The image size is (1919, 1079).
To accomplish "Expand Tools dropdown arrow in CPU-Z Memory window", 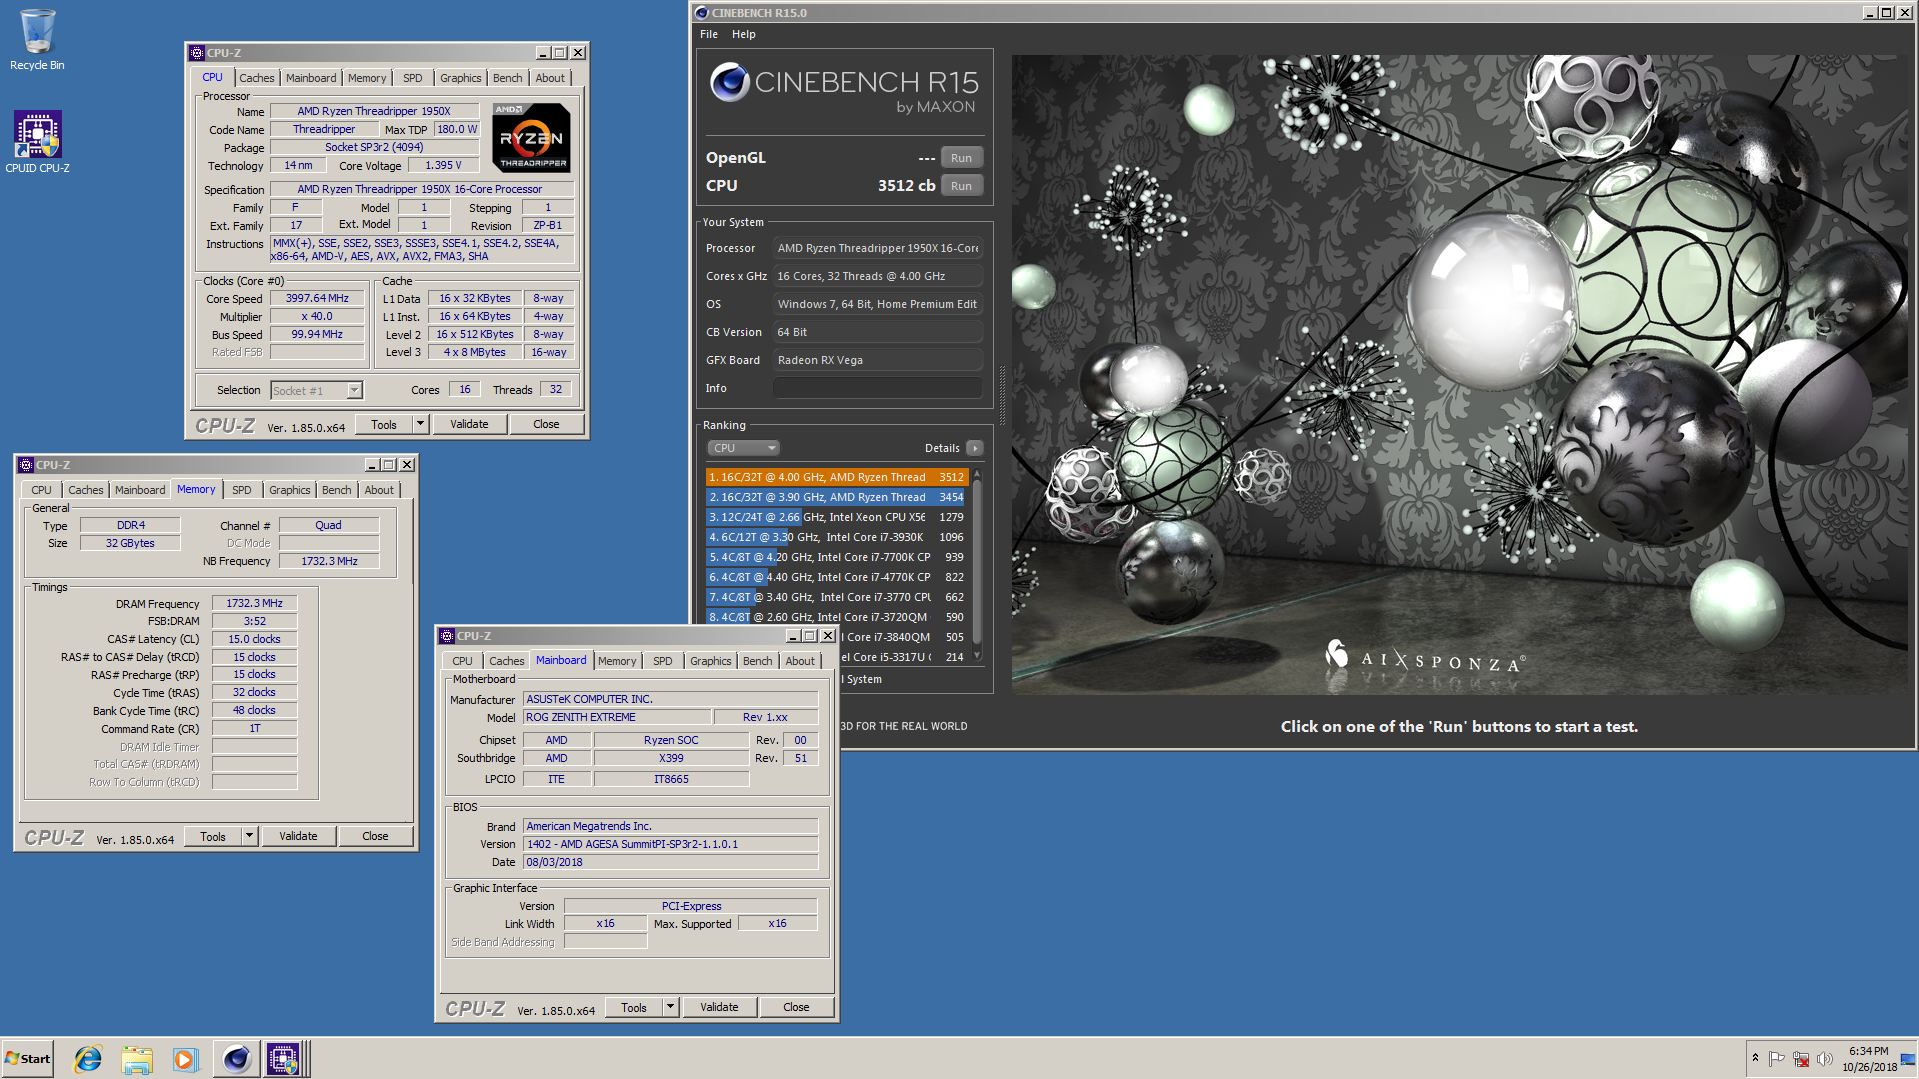I will coord(249,836).
